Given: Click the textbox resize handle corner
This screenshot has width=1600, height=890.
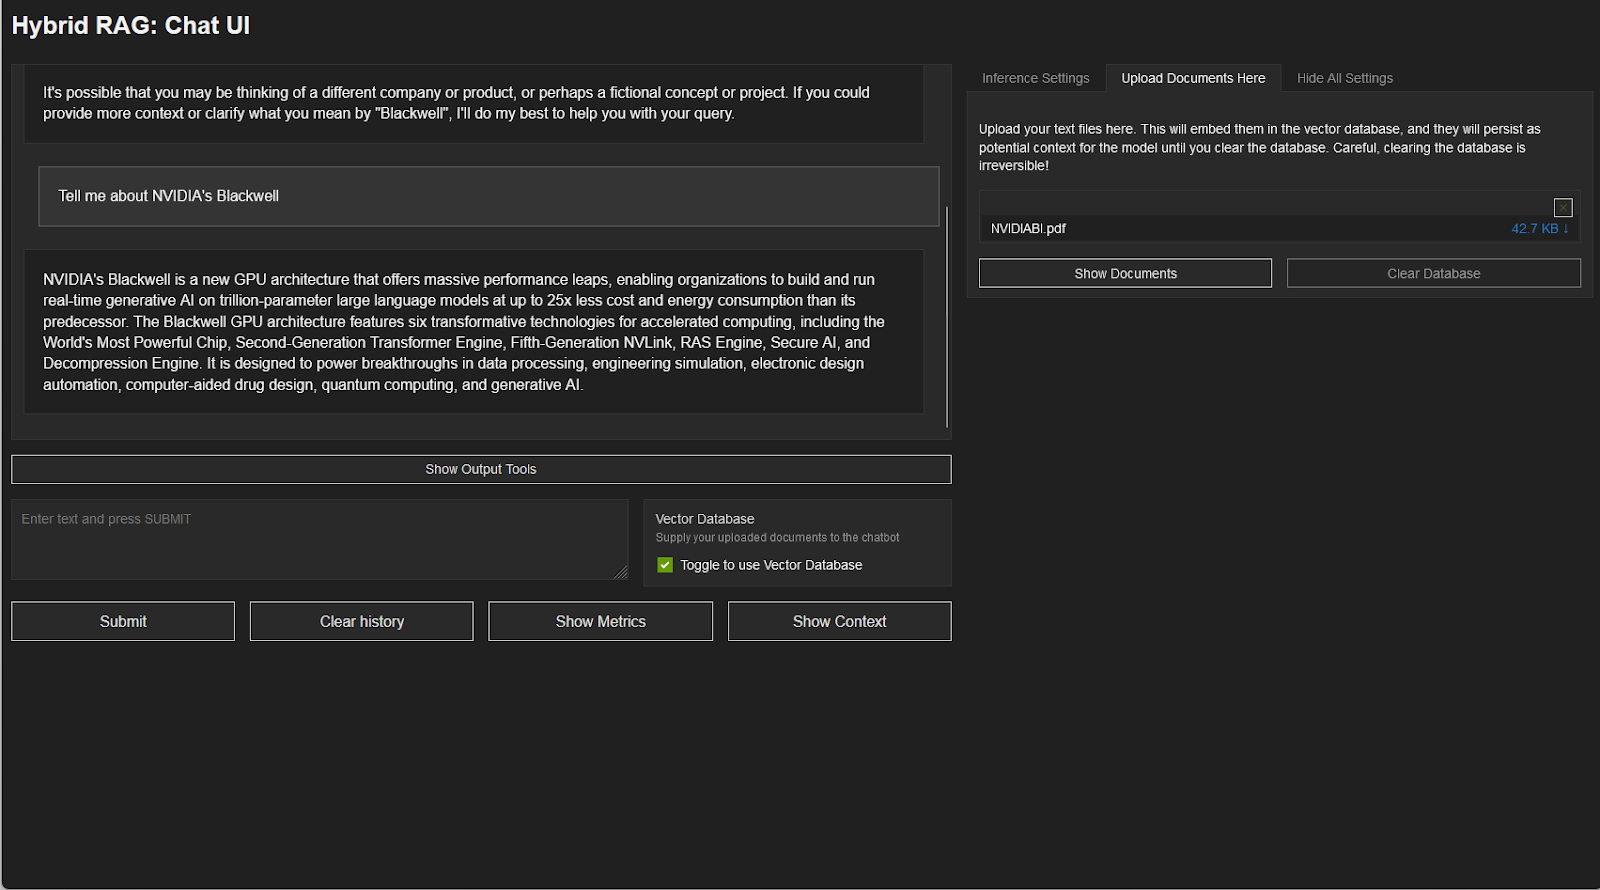Looking at the screenshot, I should pyautogui.click(x=620, y=572).
